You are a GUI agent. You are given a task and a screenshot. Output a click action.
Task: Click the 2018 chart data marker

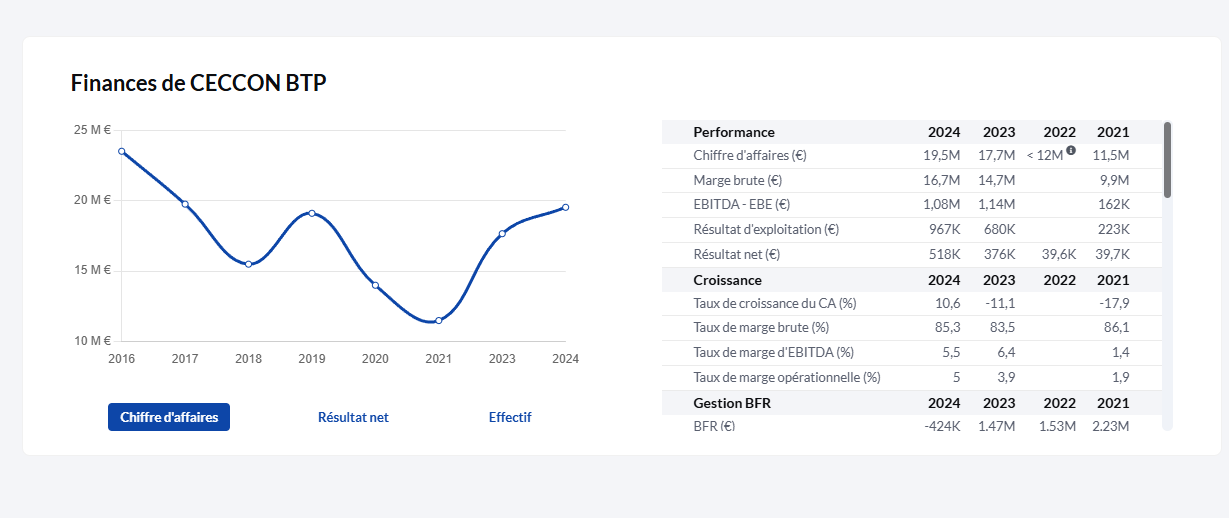[x=249, y=264]
